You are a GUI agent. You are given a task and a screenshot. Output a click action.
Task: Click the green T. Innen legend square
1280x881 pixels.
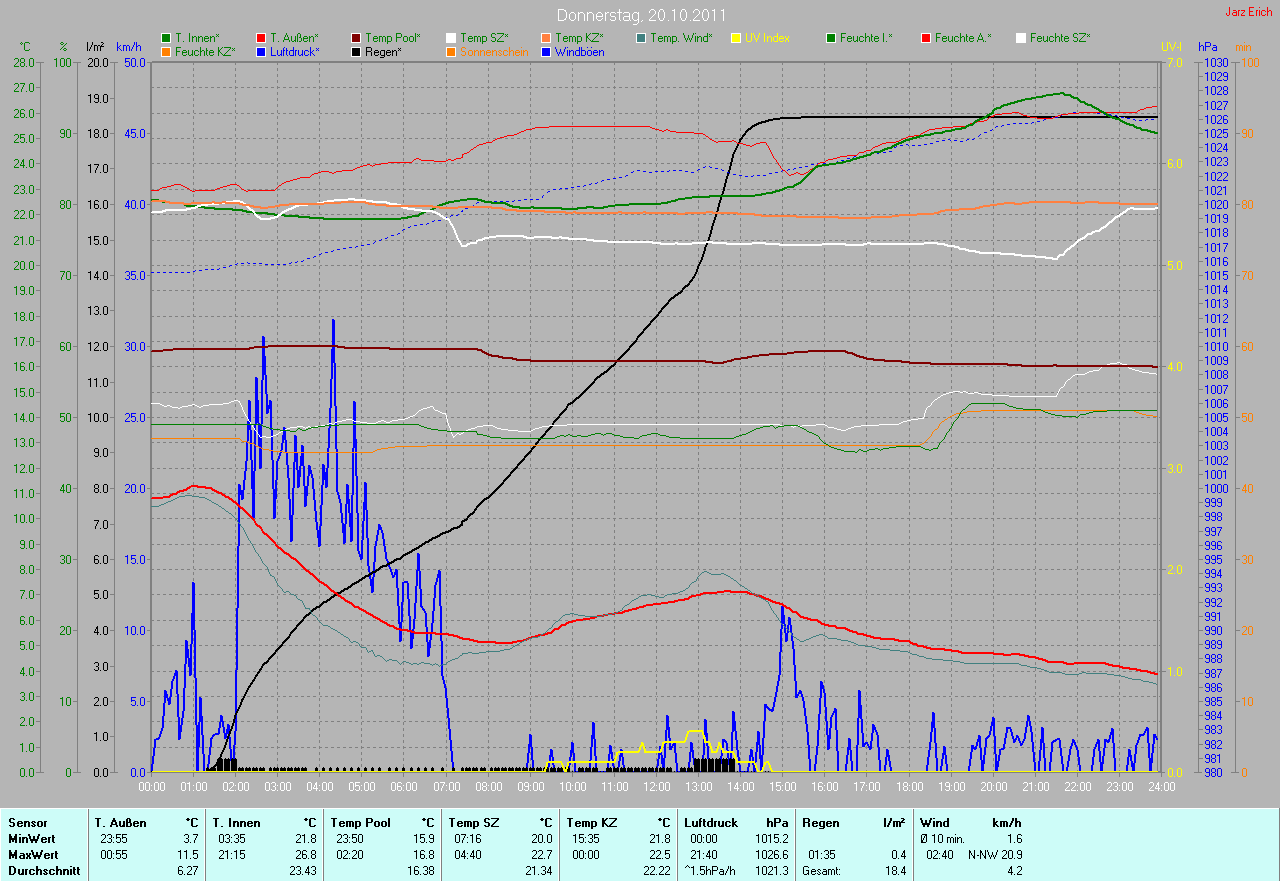tap(166, 38)
